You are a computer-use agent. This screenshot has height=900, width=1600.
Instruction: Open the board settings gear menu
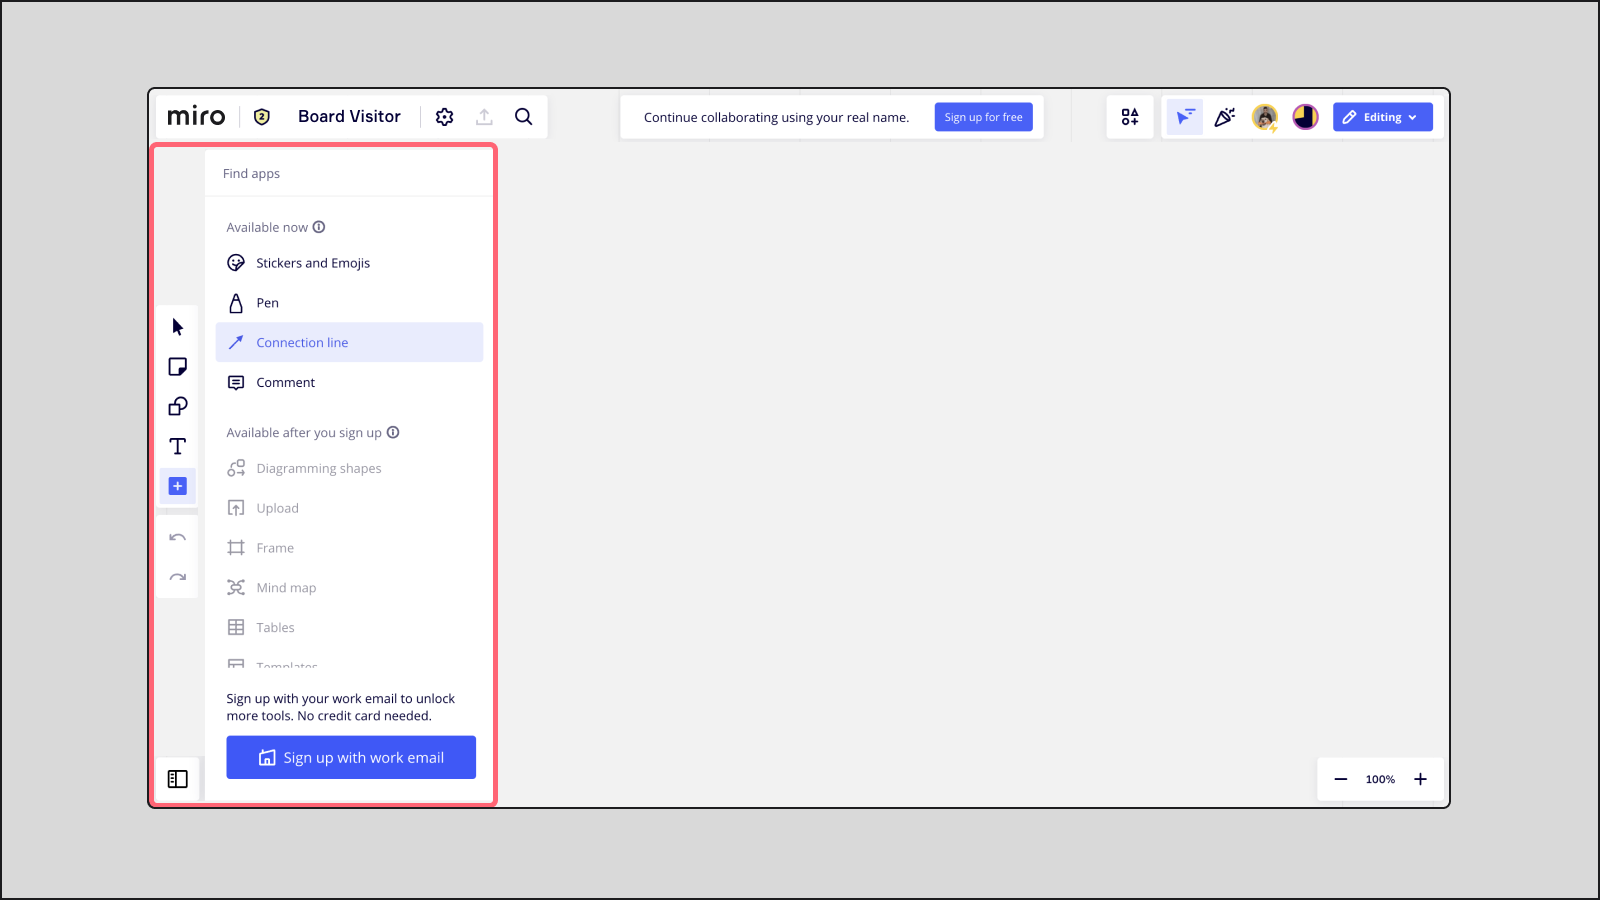(x=444, y=116)
